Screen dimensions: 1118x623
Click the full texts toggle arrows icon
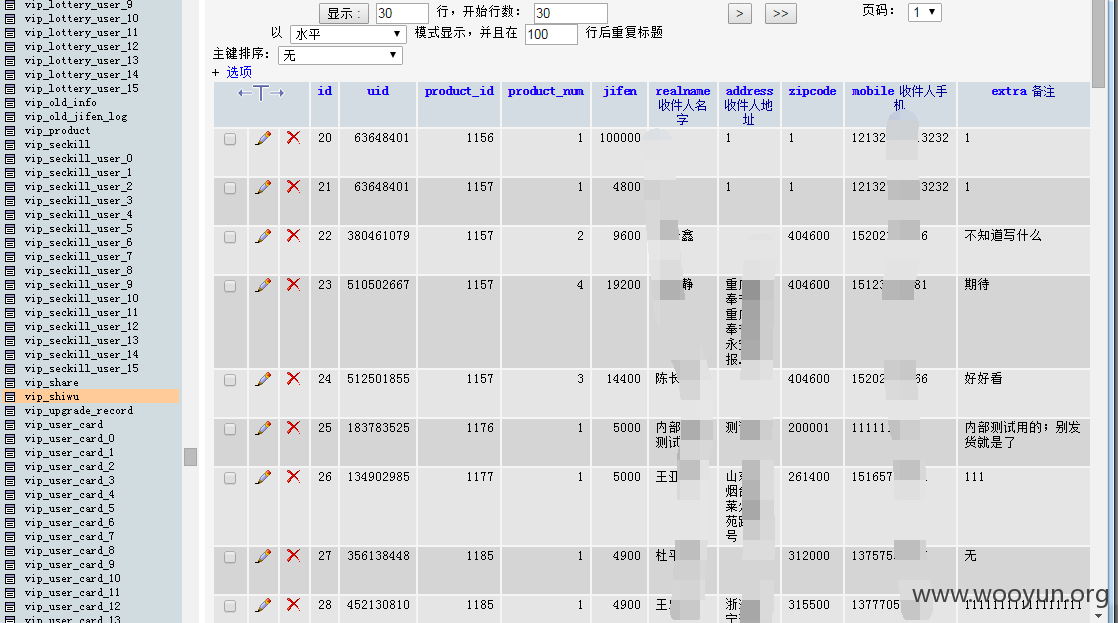pos(261,93)
